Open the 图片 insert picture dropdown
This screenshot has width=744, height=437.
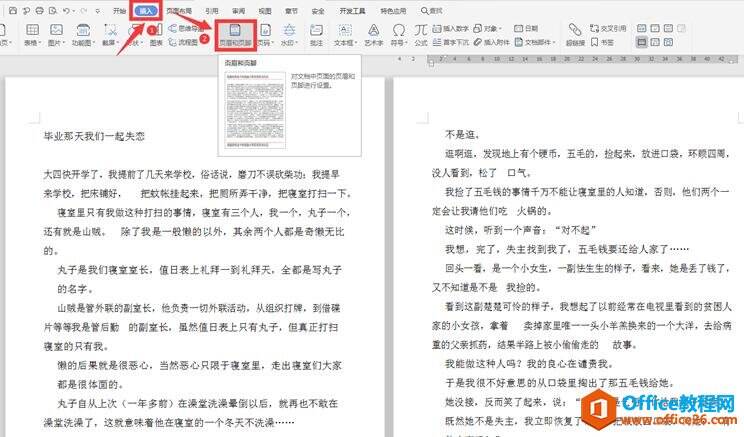pyautogui.click(x=56, y=35)
